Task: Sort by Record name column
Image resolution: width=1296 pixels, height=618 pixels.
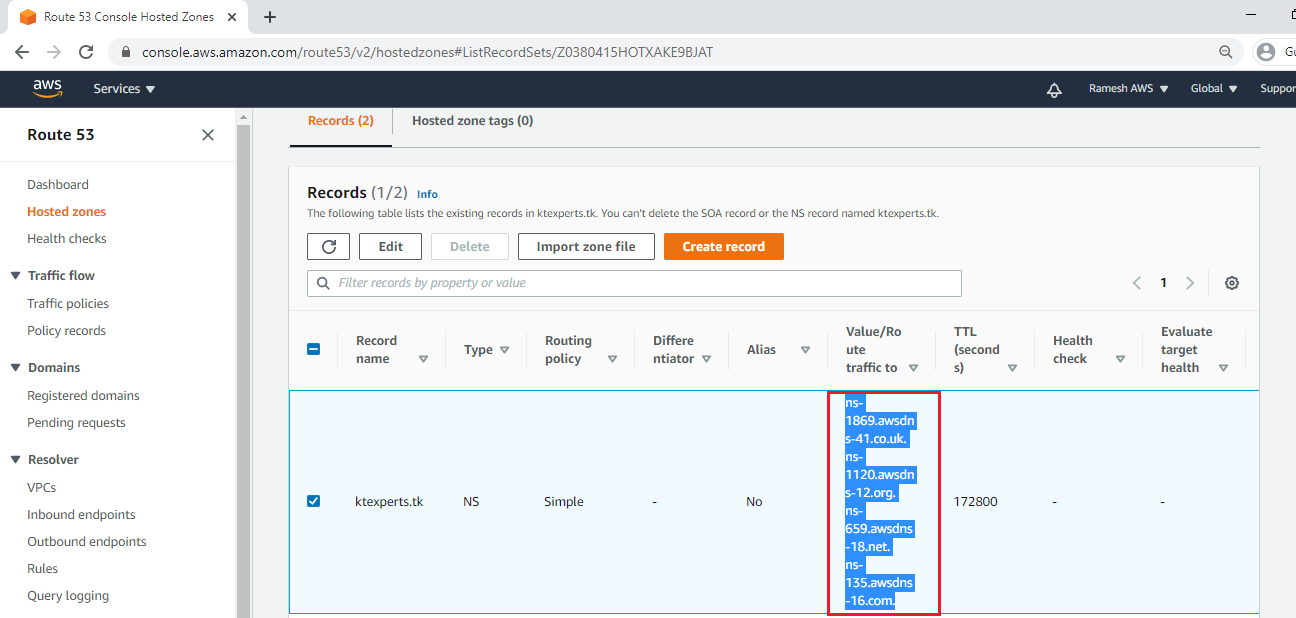Action: pos(423,359)
